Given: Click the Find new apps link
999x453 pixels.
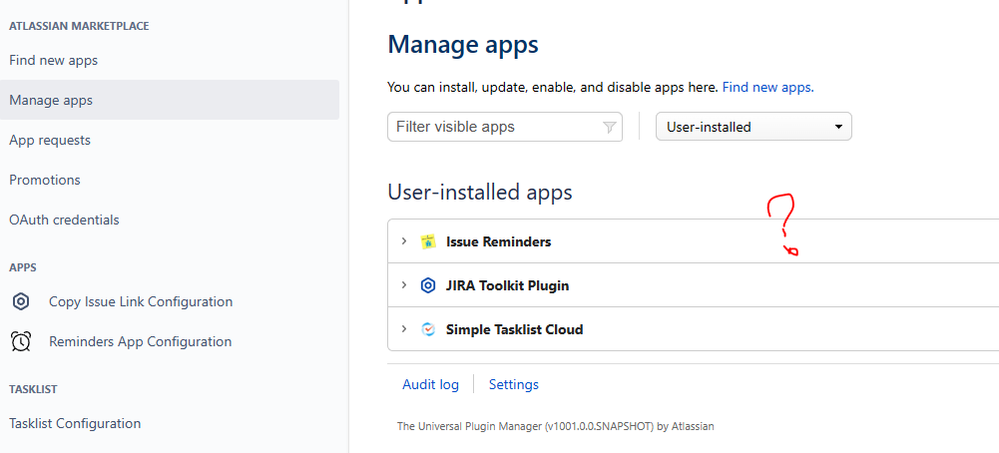Looking at the screenshot, I should coord(768,87).
